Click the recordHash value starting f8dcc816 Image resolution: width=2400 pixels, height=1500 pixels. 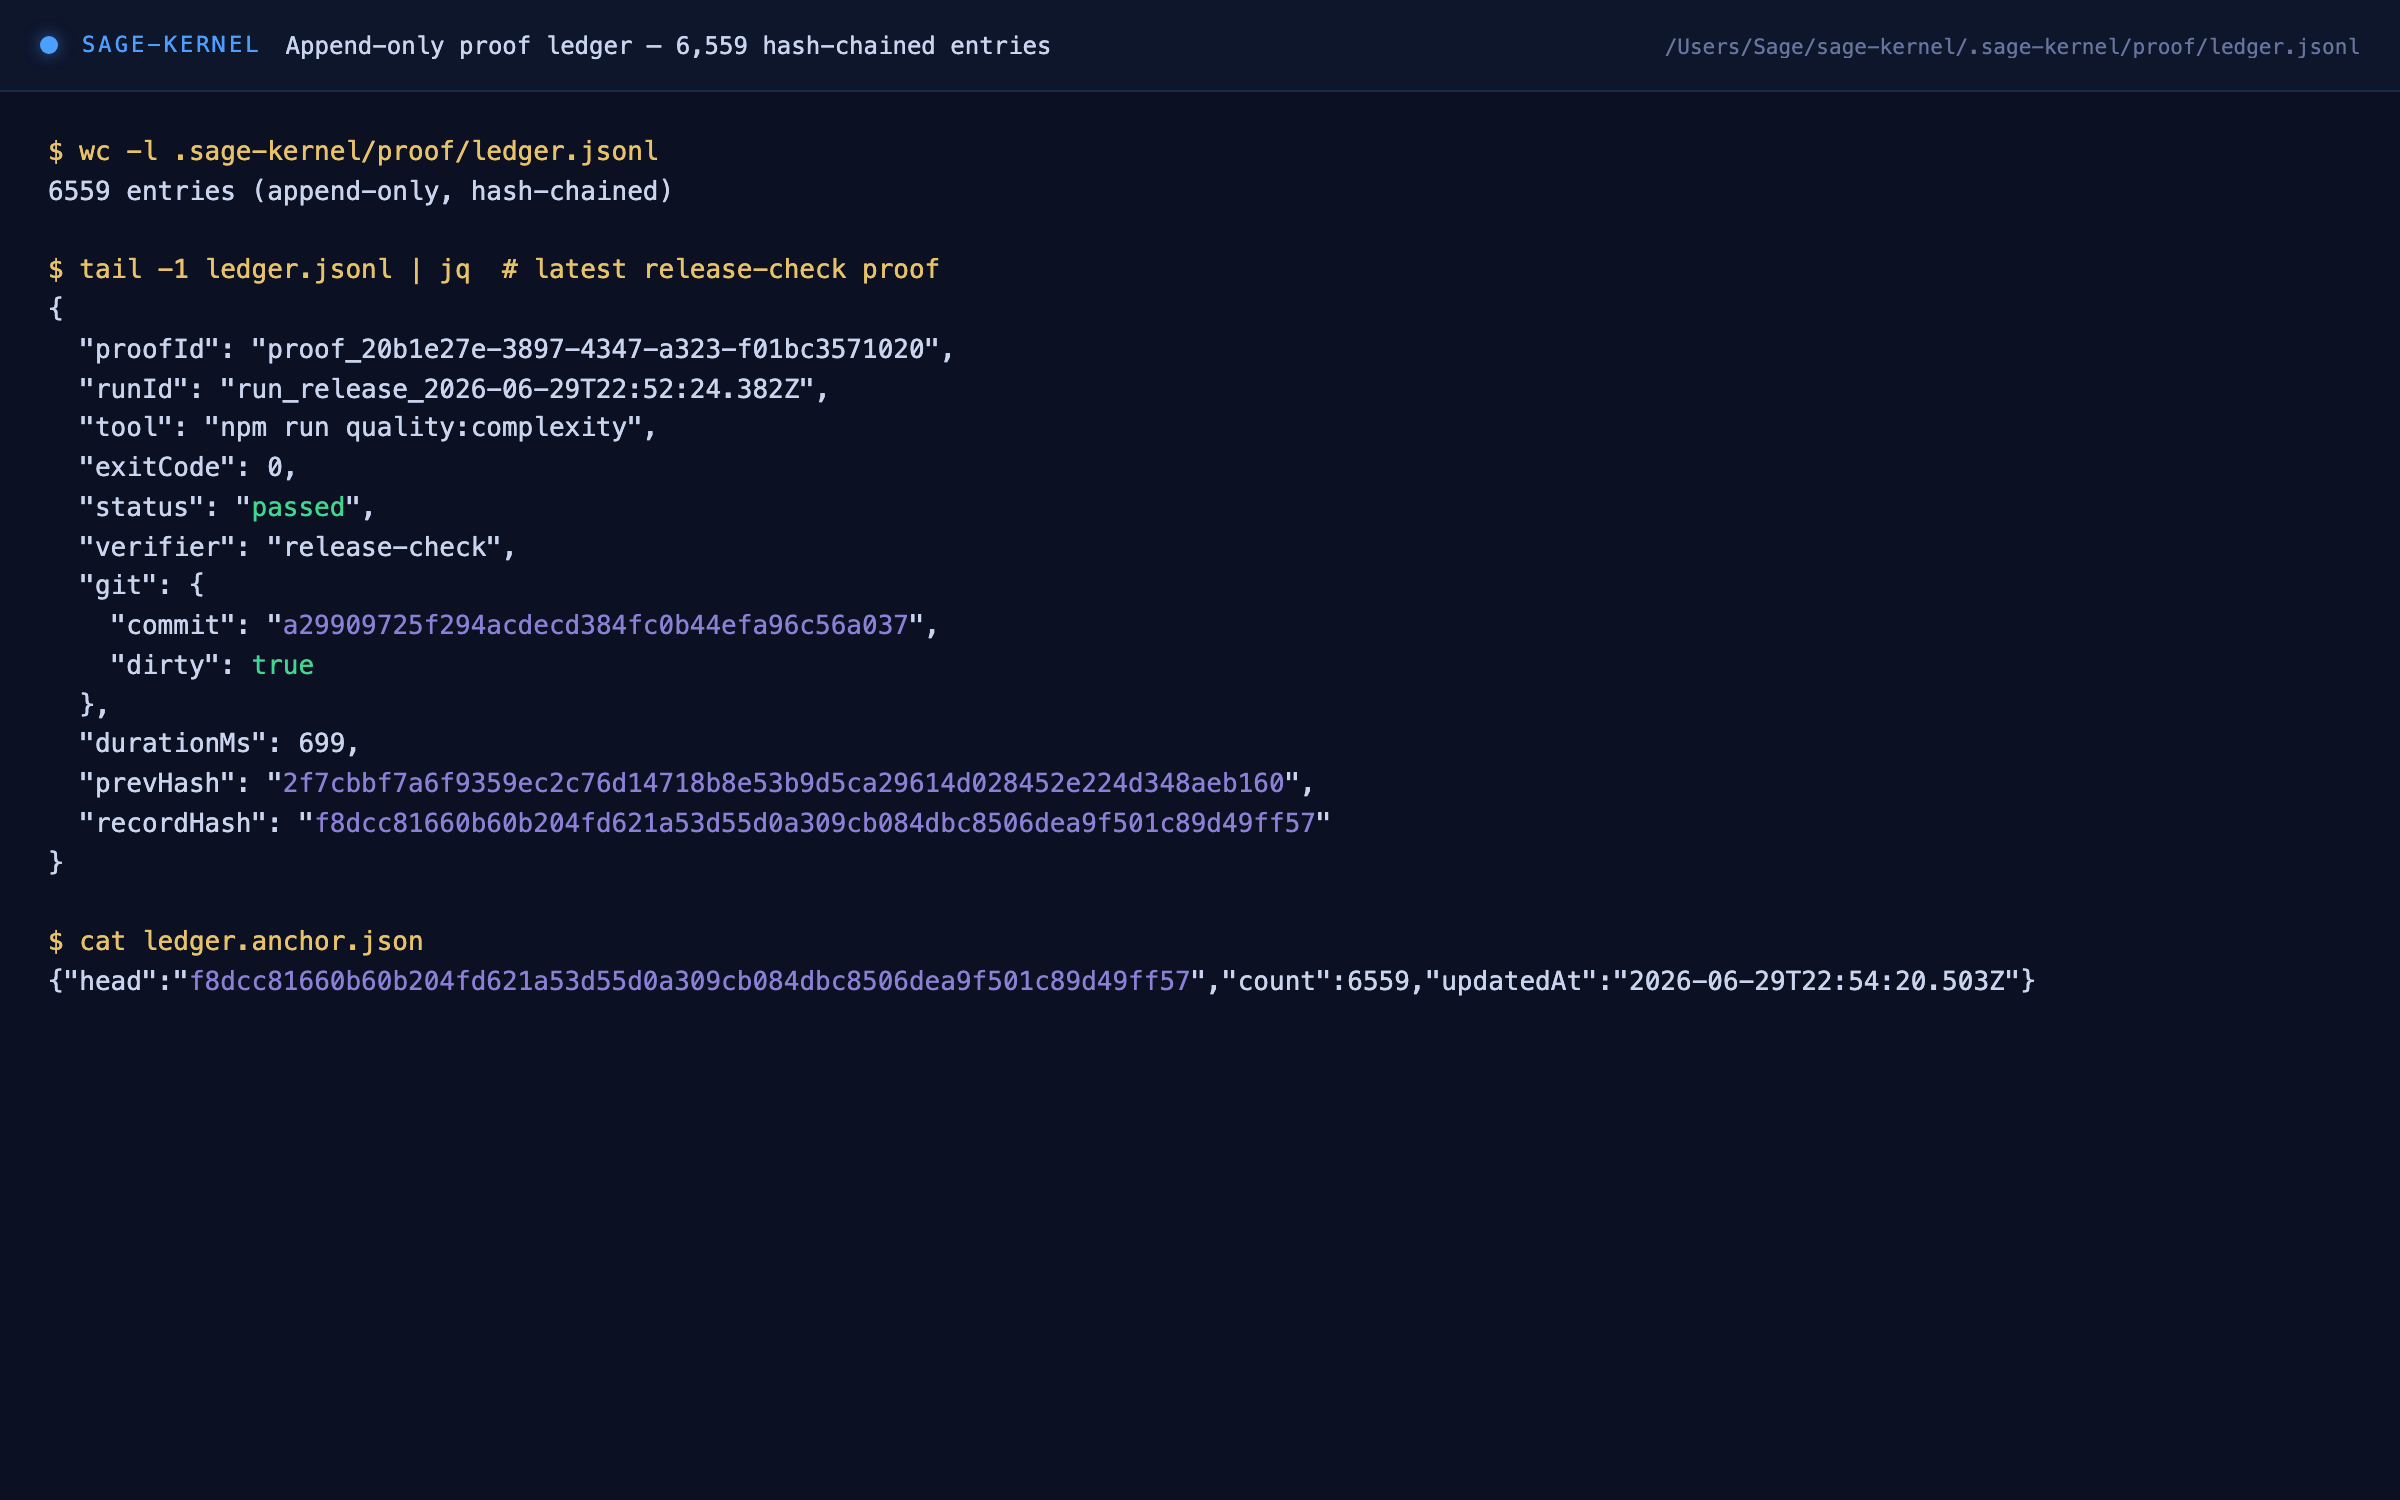pos(815,823)
